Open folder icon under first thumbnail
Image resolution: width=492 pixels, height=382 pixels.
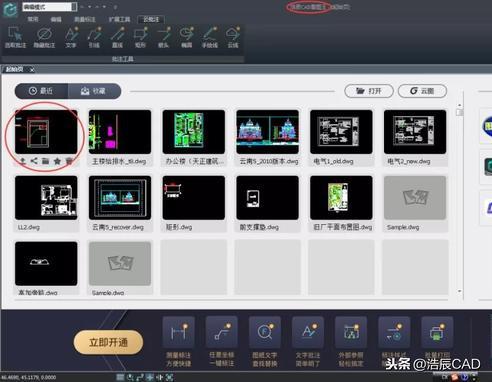(x=45, y=161)
